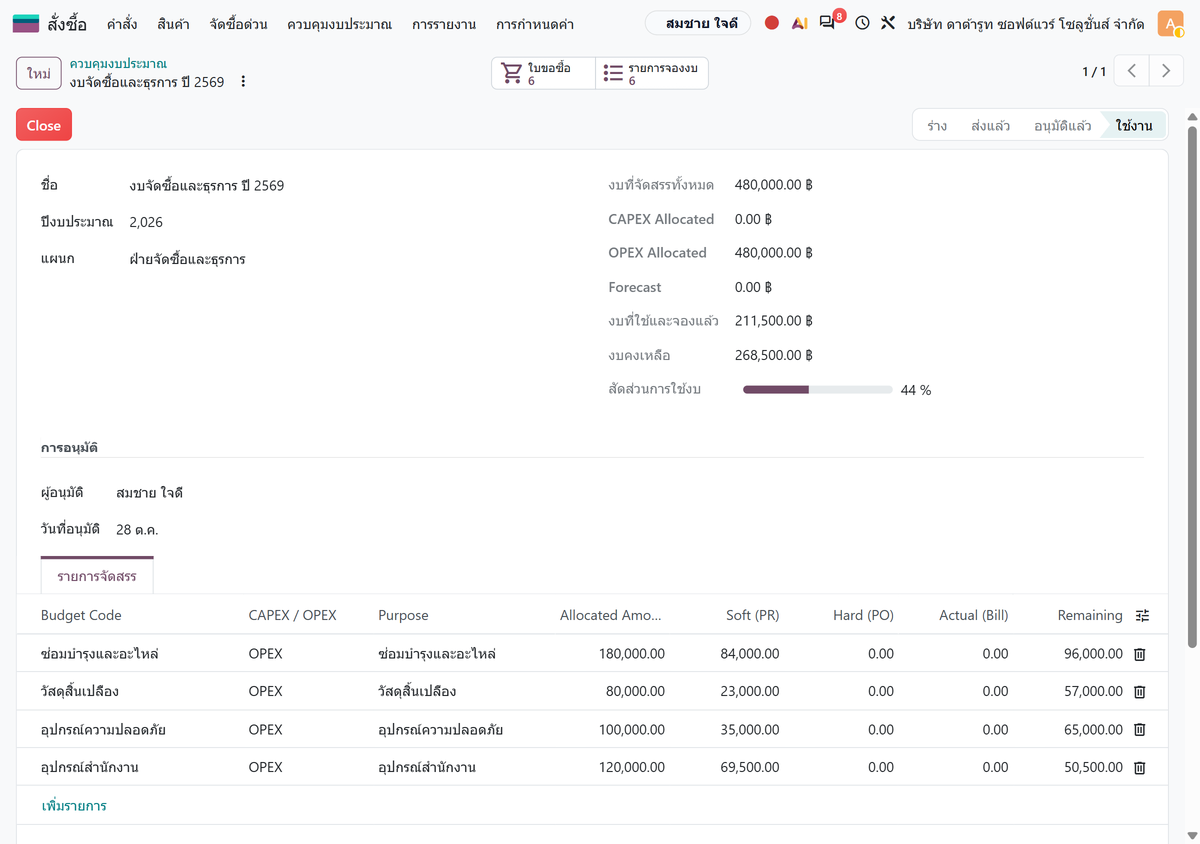Viewport: 1200px width, 844px height.
Task: Select the รายการจัดสรร tab
Action: [97, 576]
